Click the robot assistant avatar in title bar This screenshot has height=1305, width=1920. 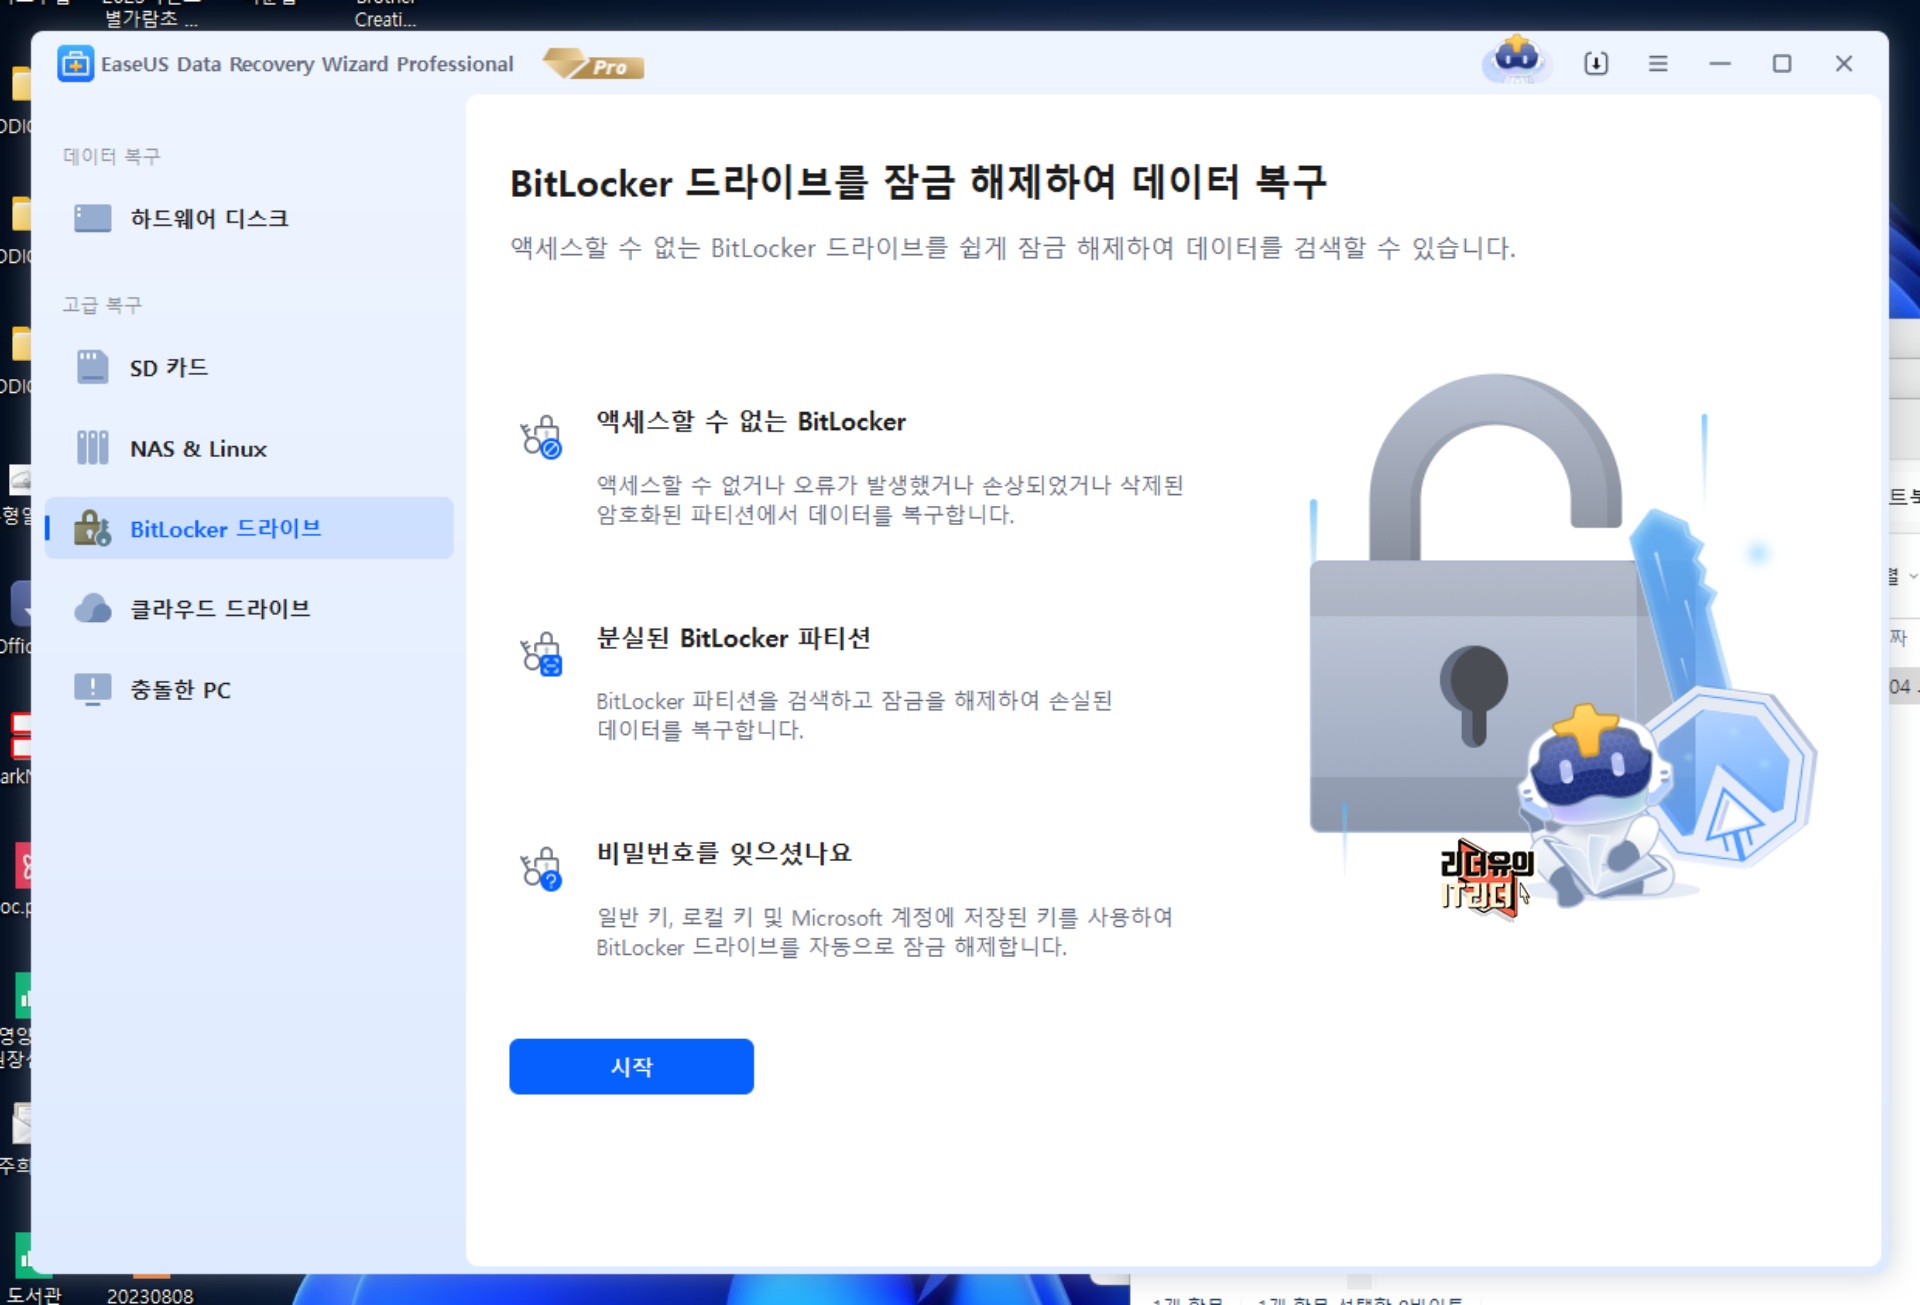click(x=1517, y=60)
